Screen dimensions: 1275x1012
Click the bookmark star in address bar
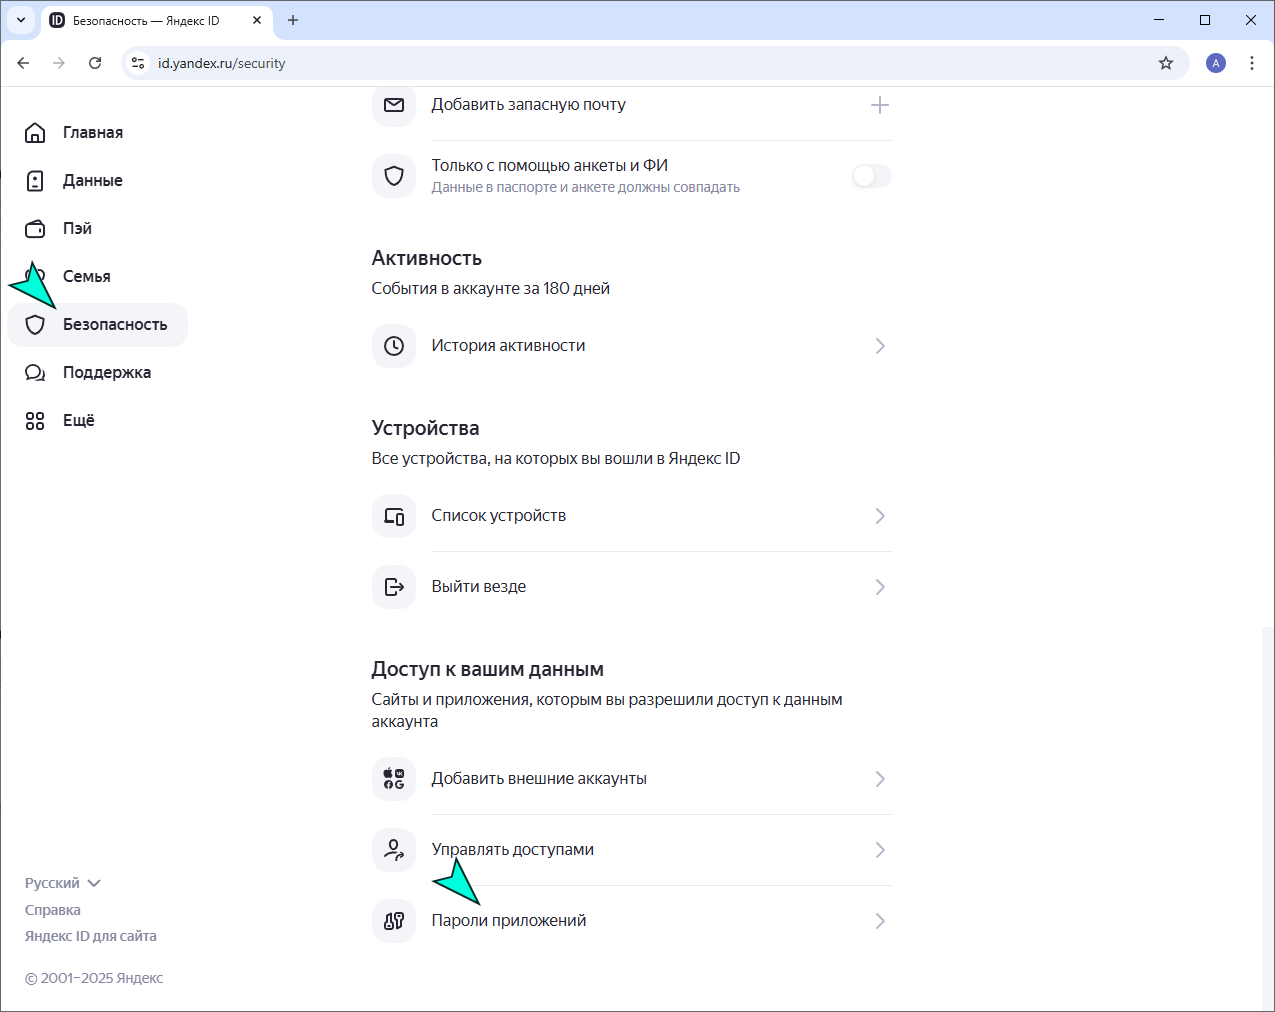pos(1166,62)
